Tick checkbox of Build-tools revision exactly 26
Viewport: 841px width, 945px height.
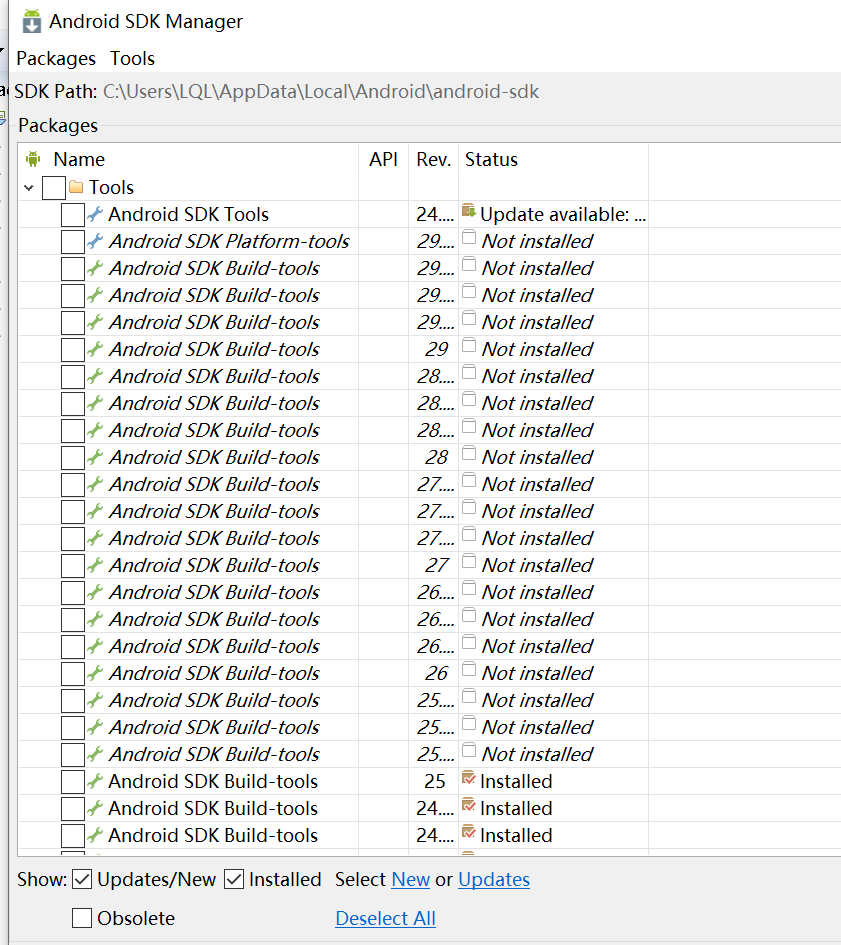[x=73, y=673]
